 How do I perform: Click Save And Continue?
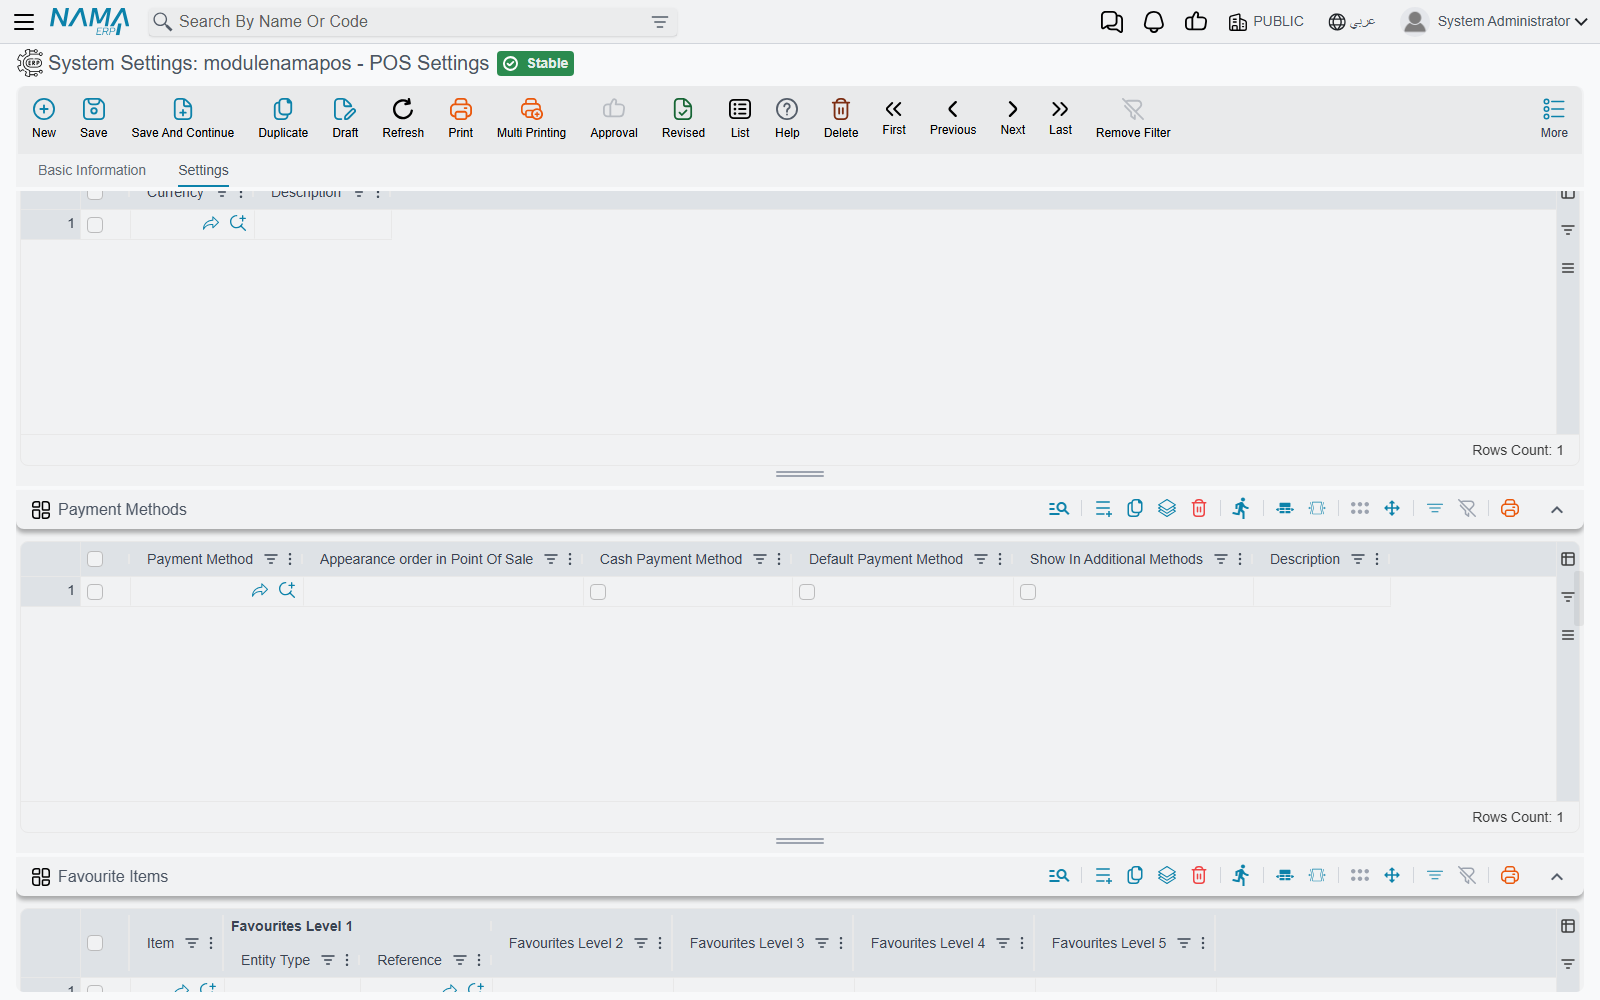click(x=183, y=118)
